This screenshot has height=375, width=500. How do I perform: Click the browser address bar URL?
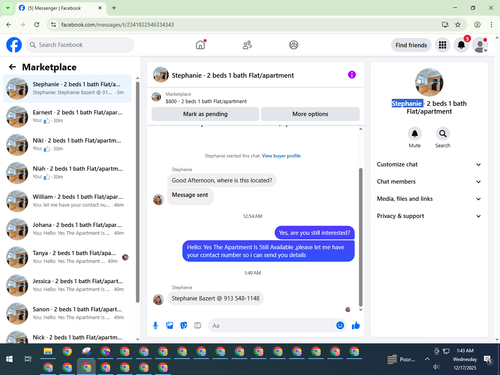(117, 25)
